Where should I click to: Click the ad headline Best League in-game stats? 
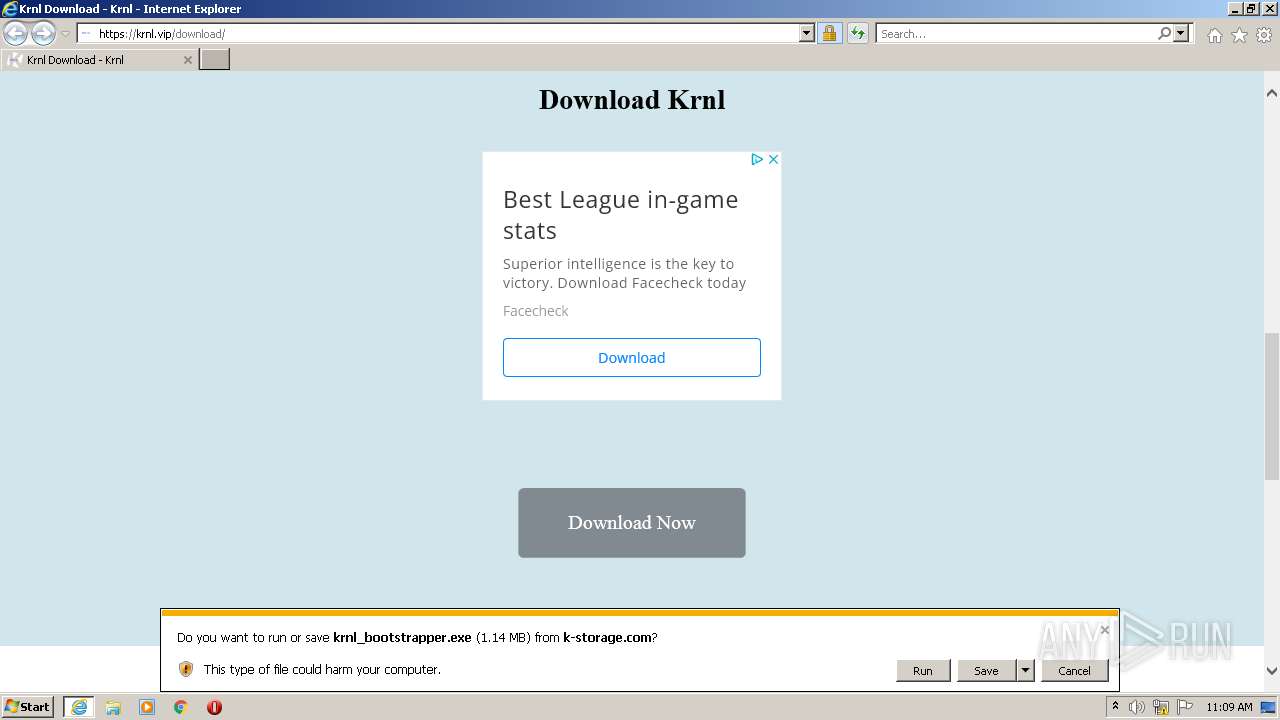[620, 215]
